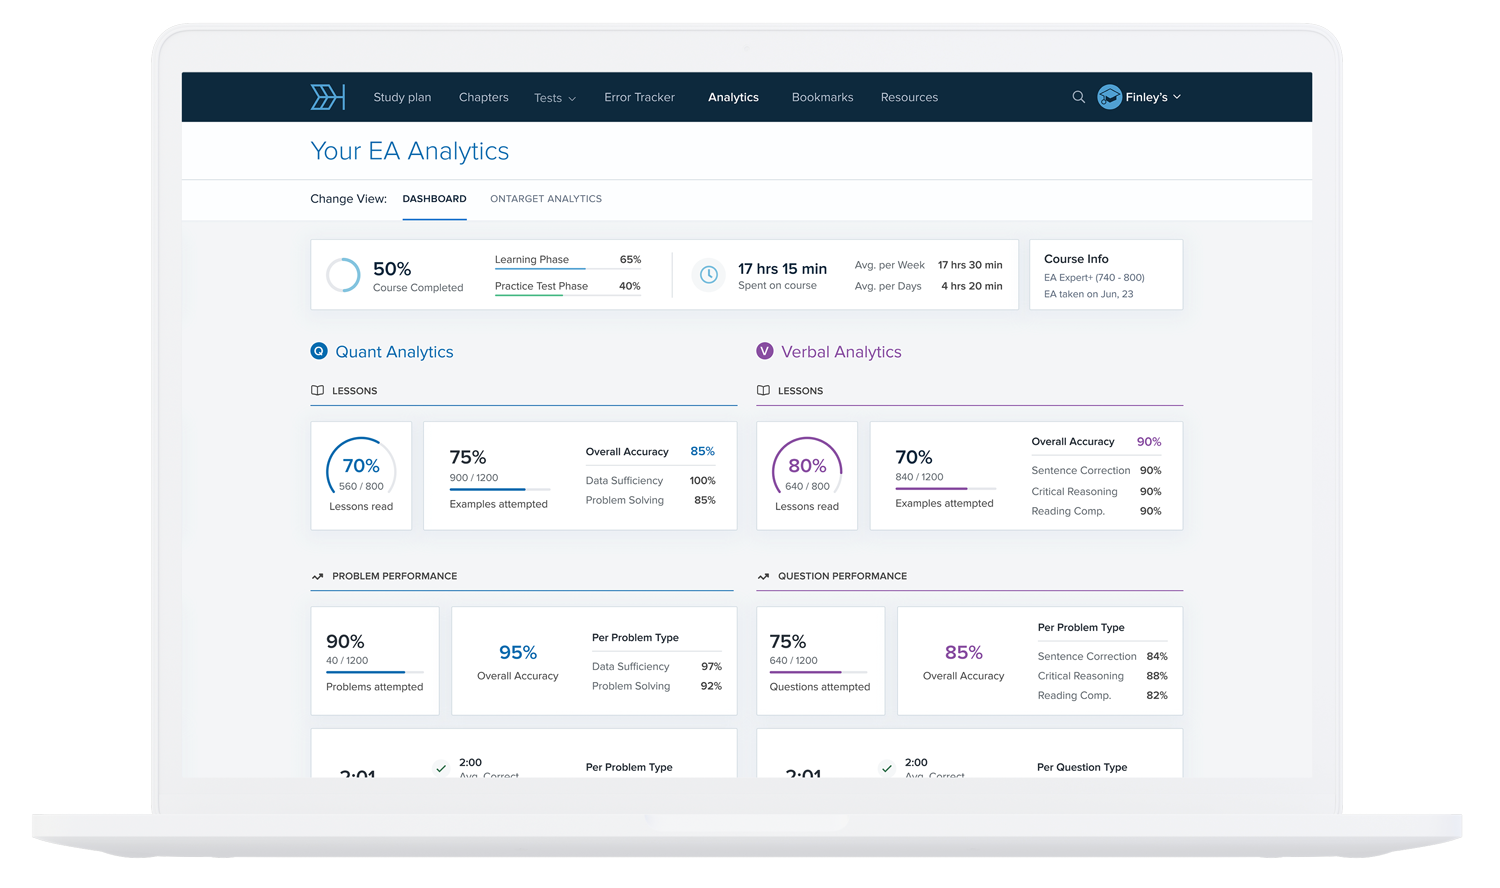Click the 80% Lessons read donut chart

click(807, 466)
